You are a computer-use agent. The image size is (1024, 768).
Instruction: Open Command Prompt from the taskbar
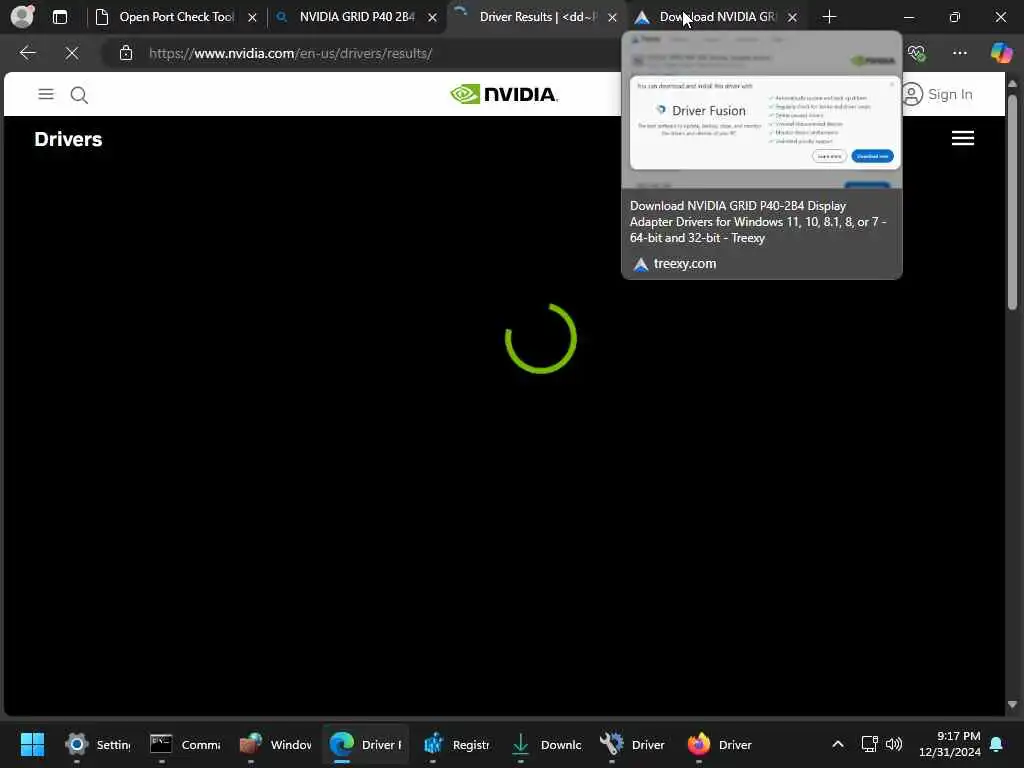click(185, 744)
